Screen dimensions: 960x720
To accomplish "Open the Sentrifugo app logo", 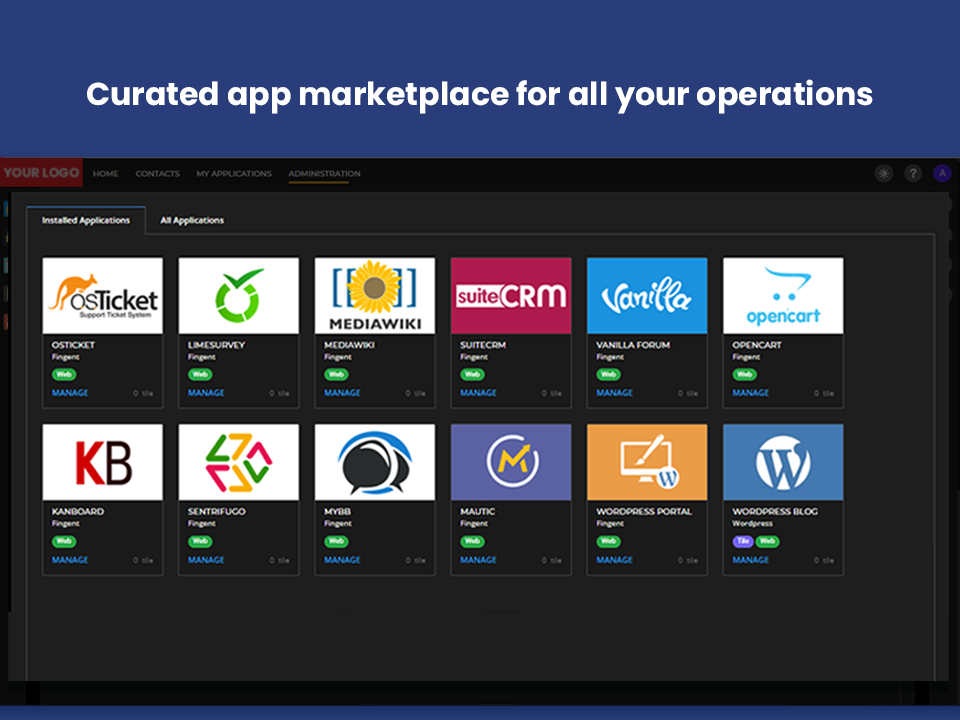I will [239, 462].
